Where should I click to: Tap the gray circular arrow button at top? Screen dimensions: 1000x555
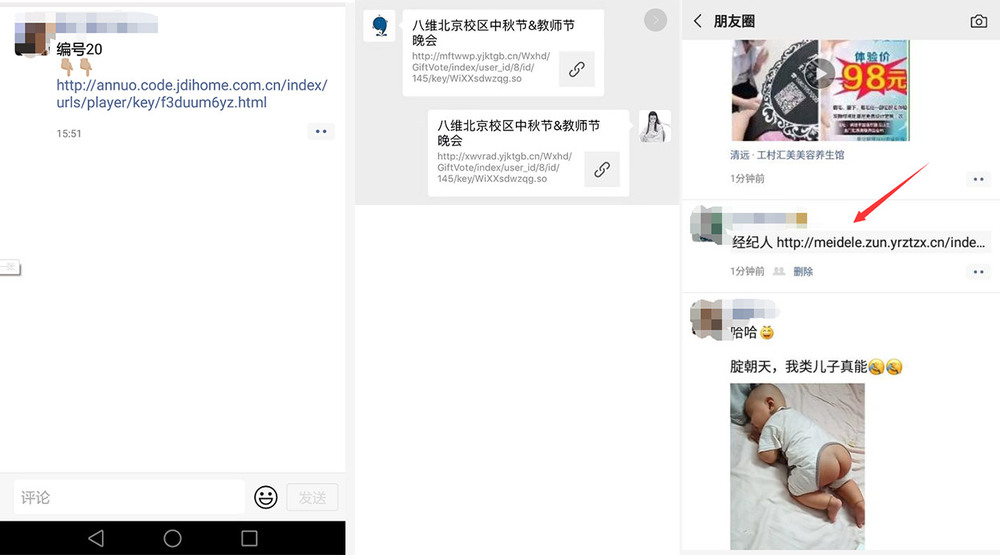click(655, 20)
